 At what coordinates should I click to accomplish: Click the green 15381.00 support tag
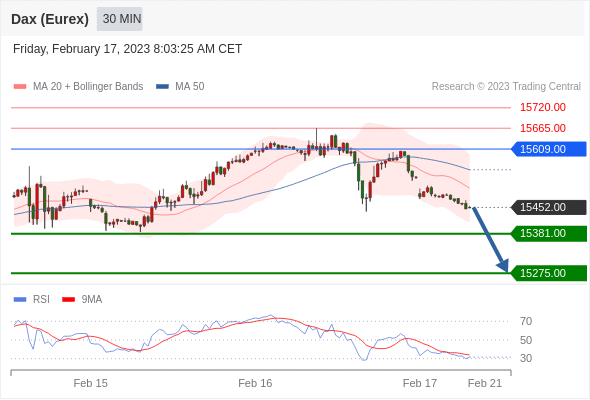click(x=549, y=234)
